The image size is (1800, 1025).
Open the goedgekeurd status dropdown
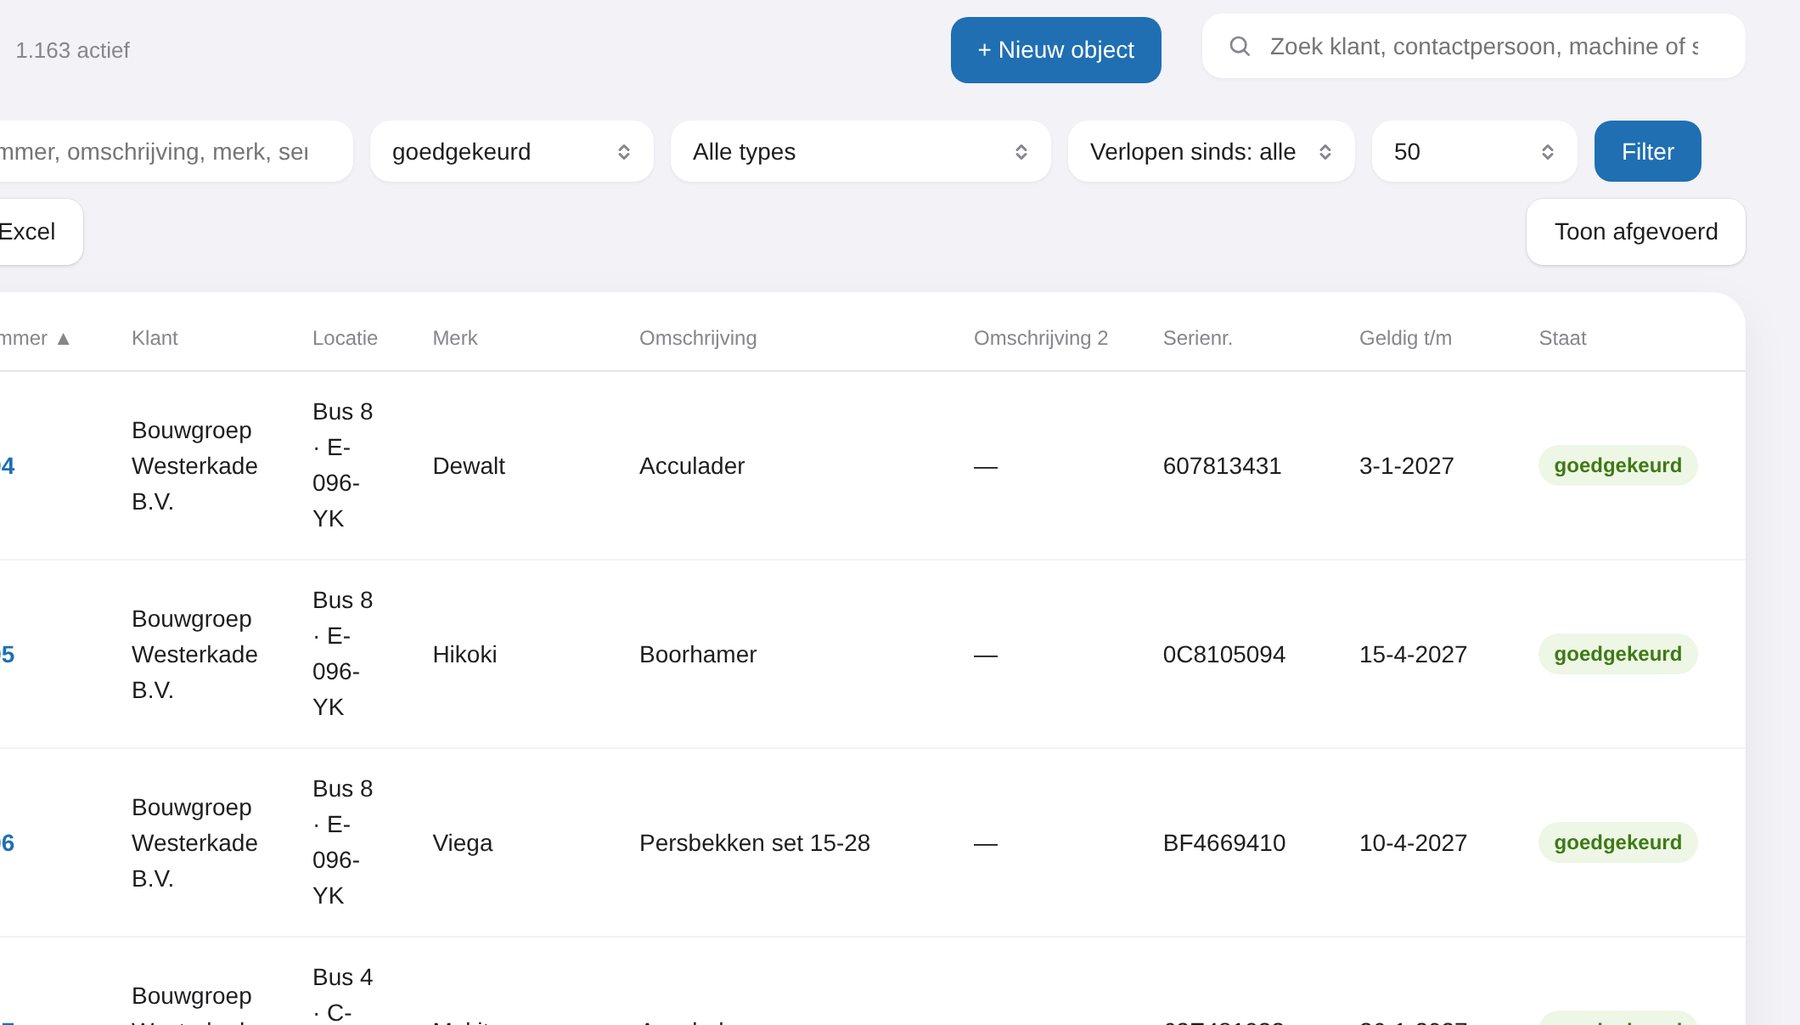(511, 152)
